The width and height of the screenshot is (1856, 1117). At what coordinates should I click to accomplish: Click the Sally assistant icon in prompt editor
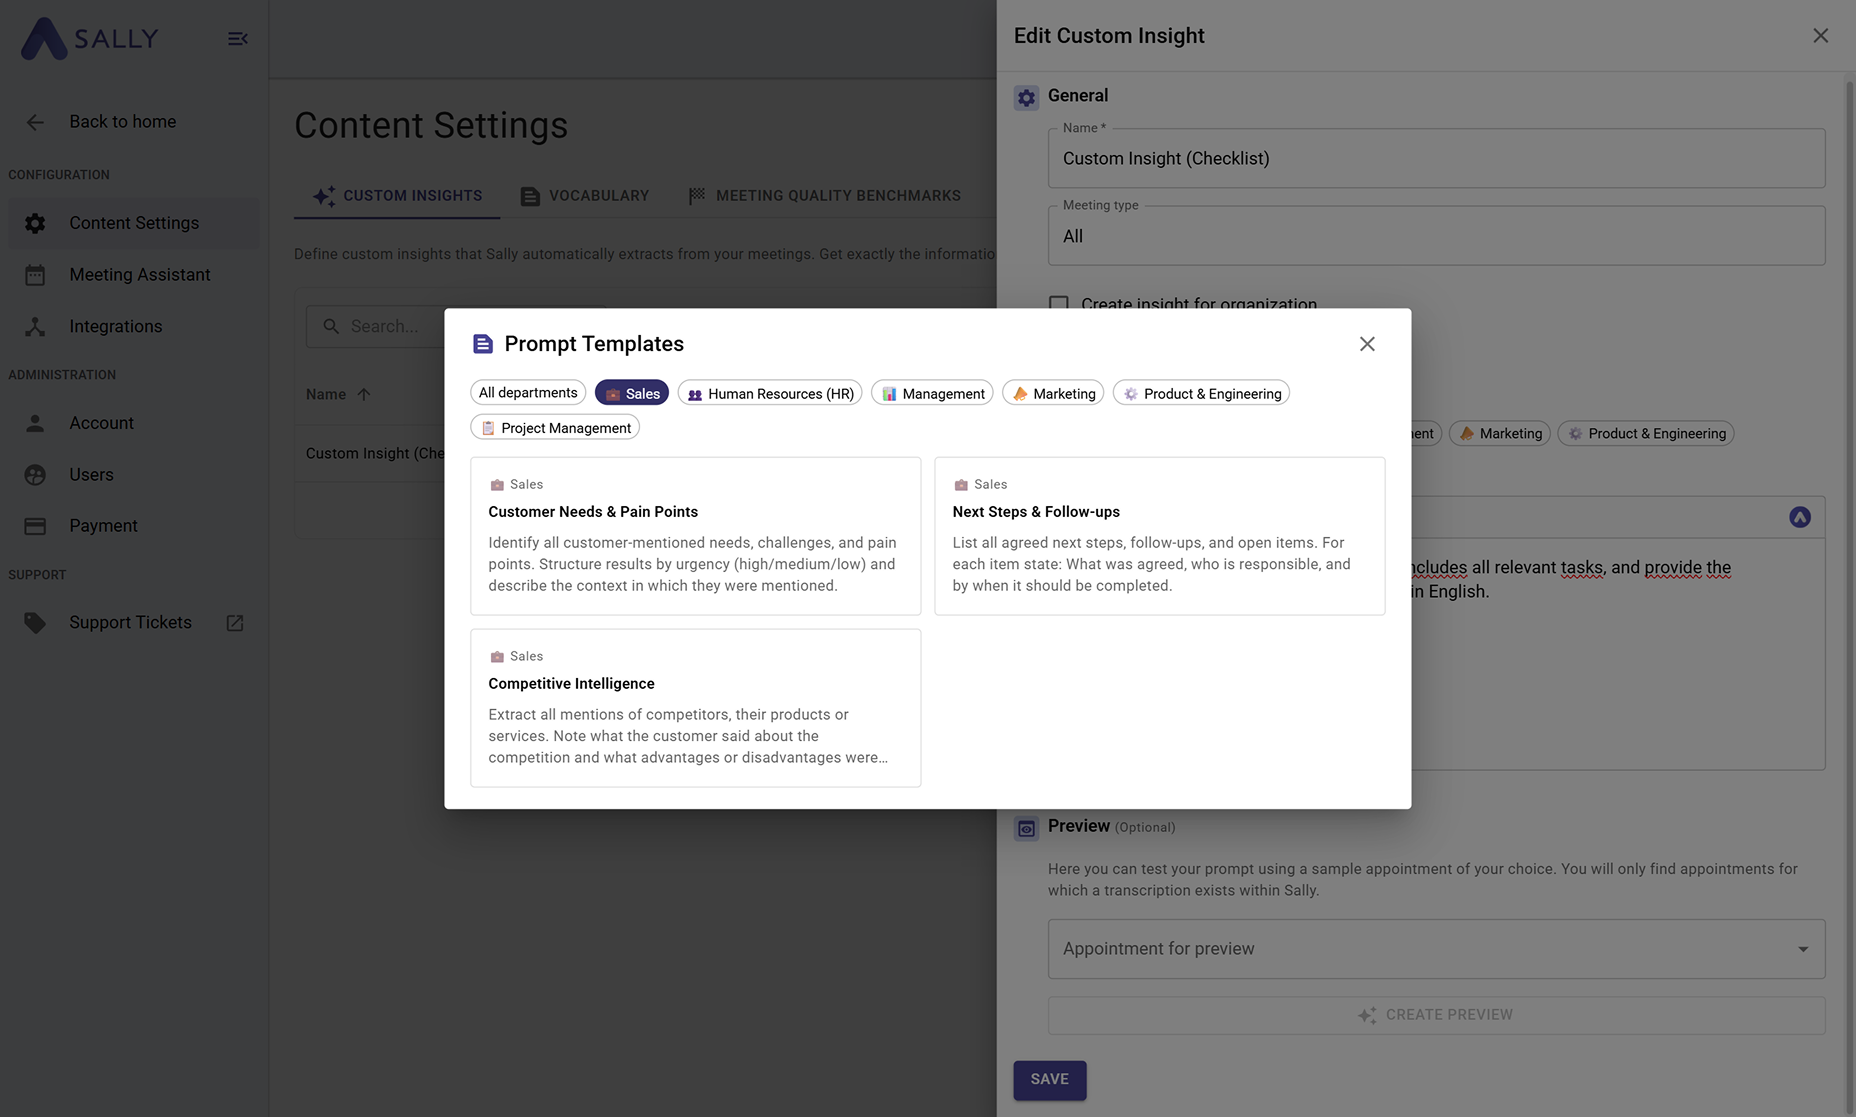[1799, 517]
